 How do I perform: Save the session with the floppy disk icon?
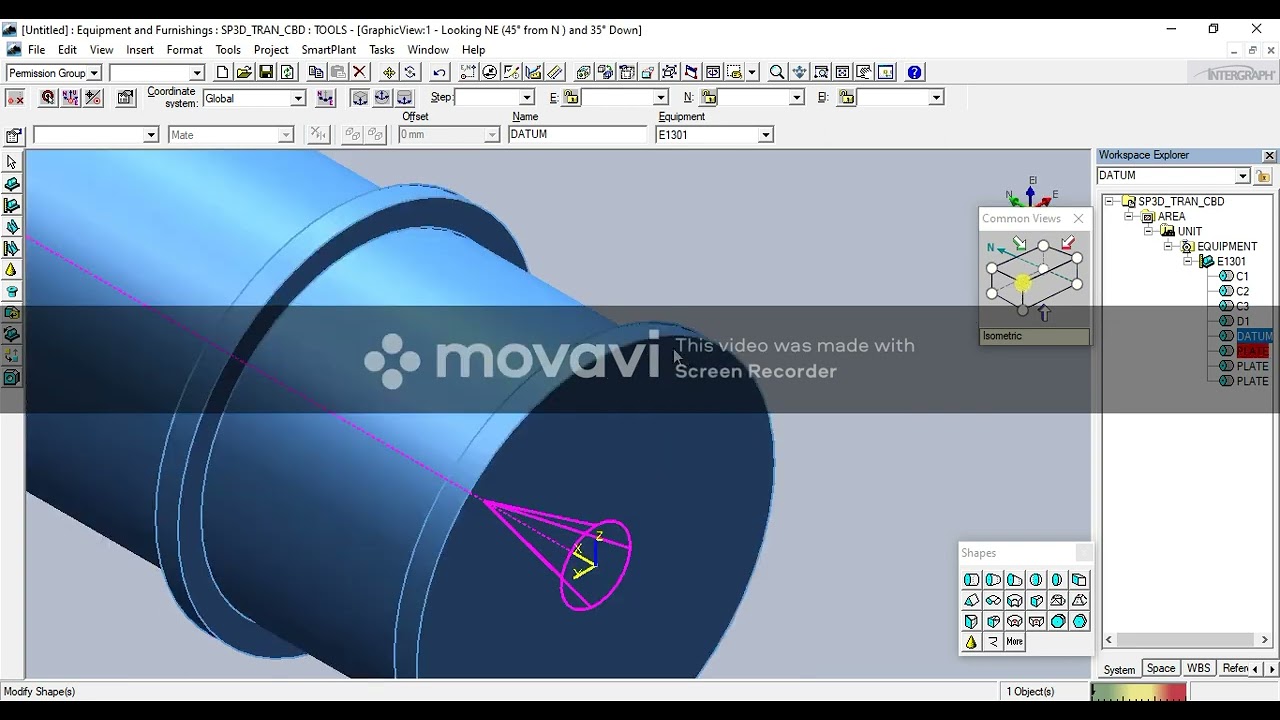[x=266, y=72]
